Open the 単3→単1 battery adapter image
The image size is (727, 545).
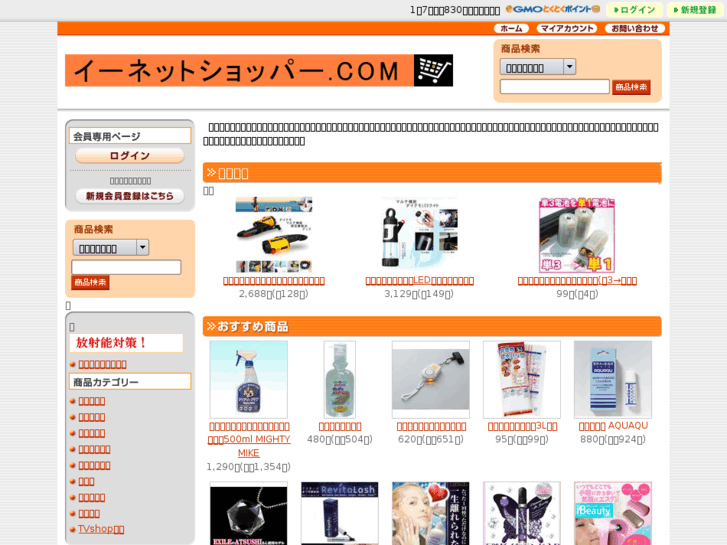[x=577, y=235]
